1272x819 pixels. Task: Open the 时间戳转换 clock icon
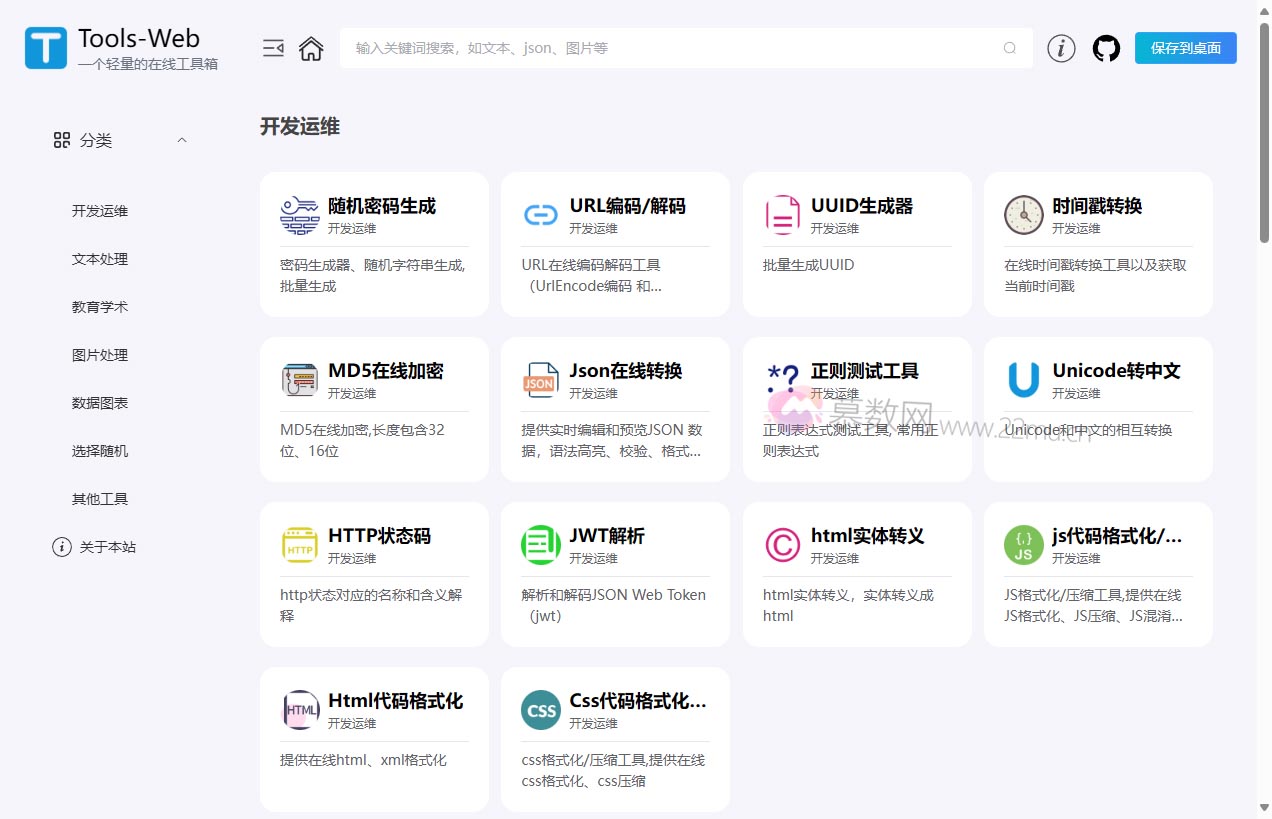click(x=1023, y=215)
